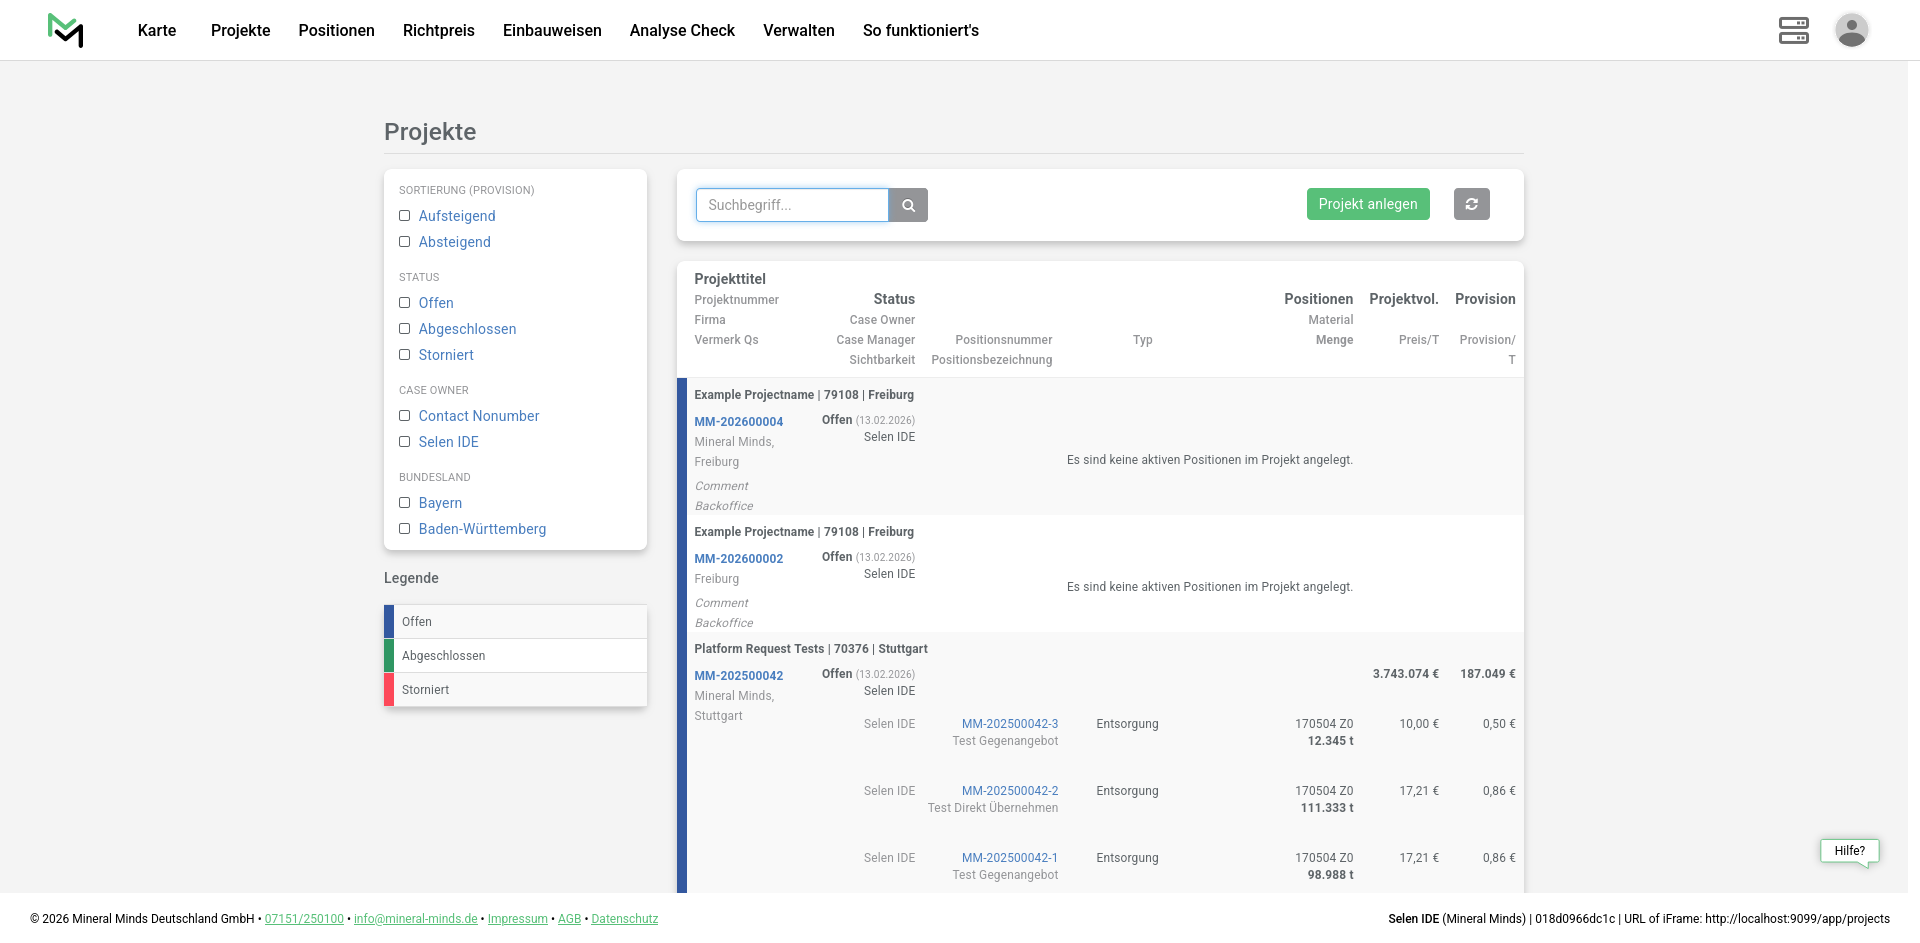1920x943 pixels.
Task: Open the Verwalten menu
Action: (798, 30)
